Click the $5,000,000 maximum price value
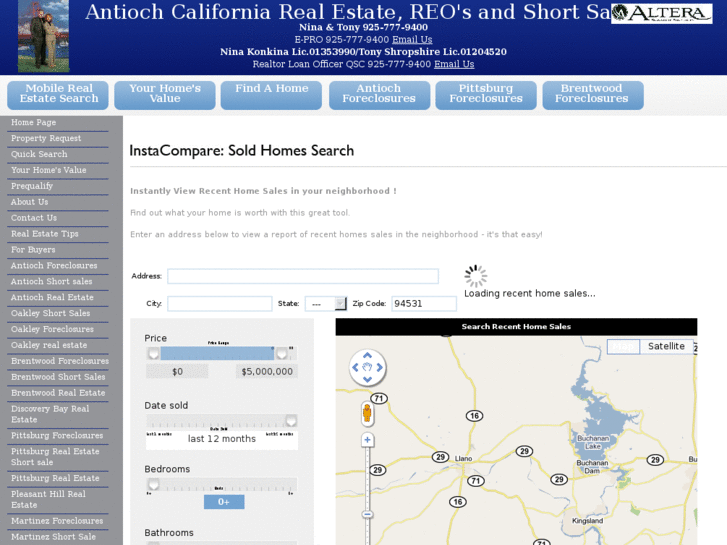This screenshot has width=727, height=545. click(x=267, y=372)
